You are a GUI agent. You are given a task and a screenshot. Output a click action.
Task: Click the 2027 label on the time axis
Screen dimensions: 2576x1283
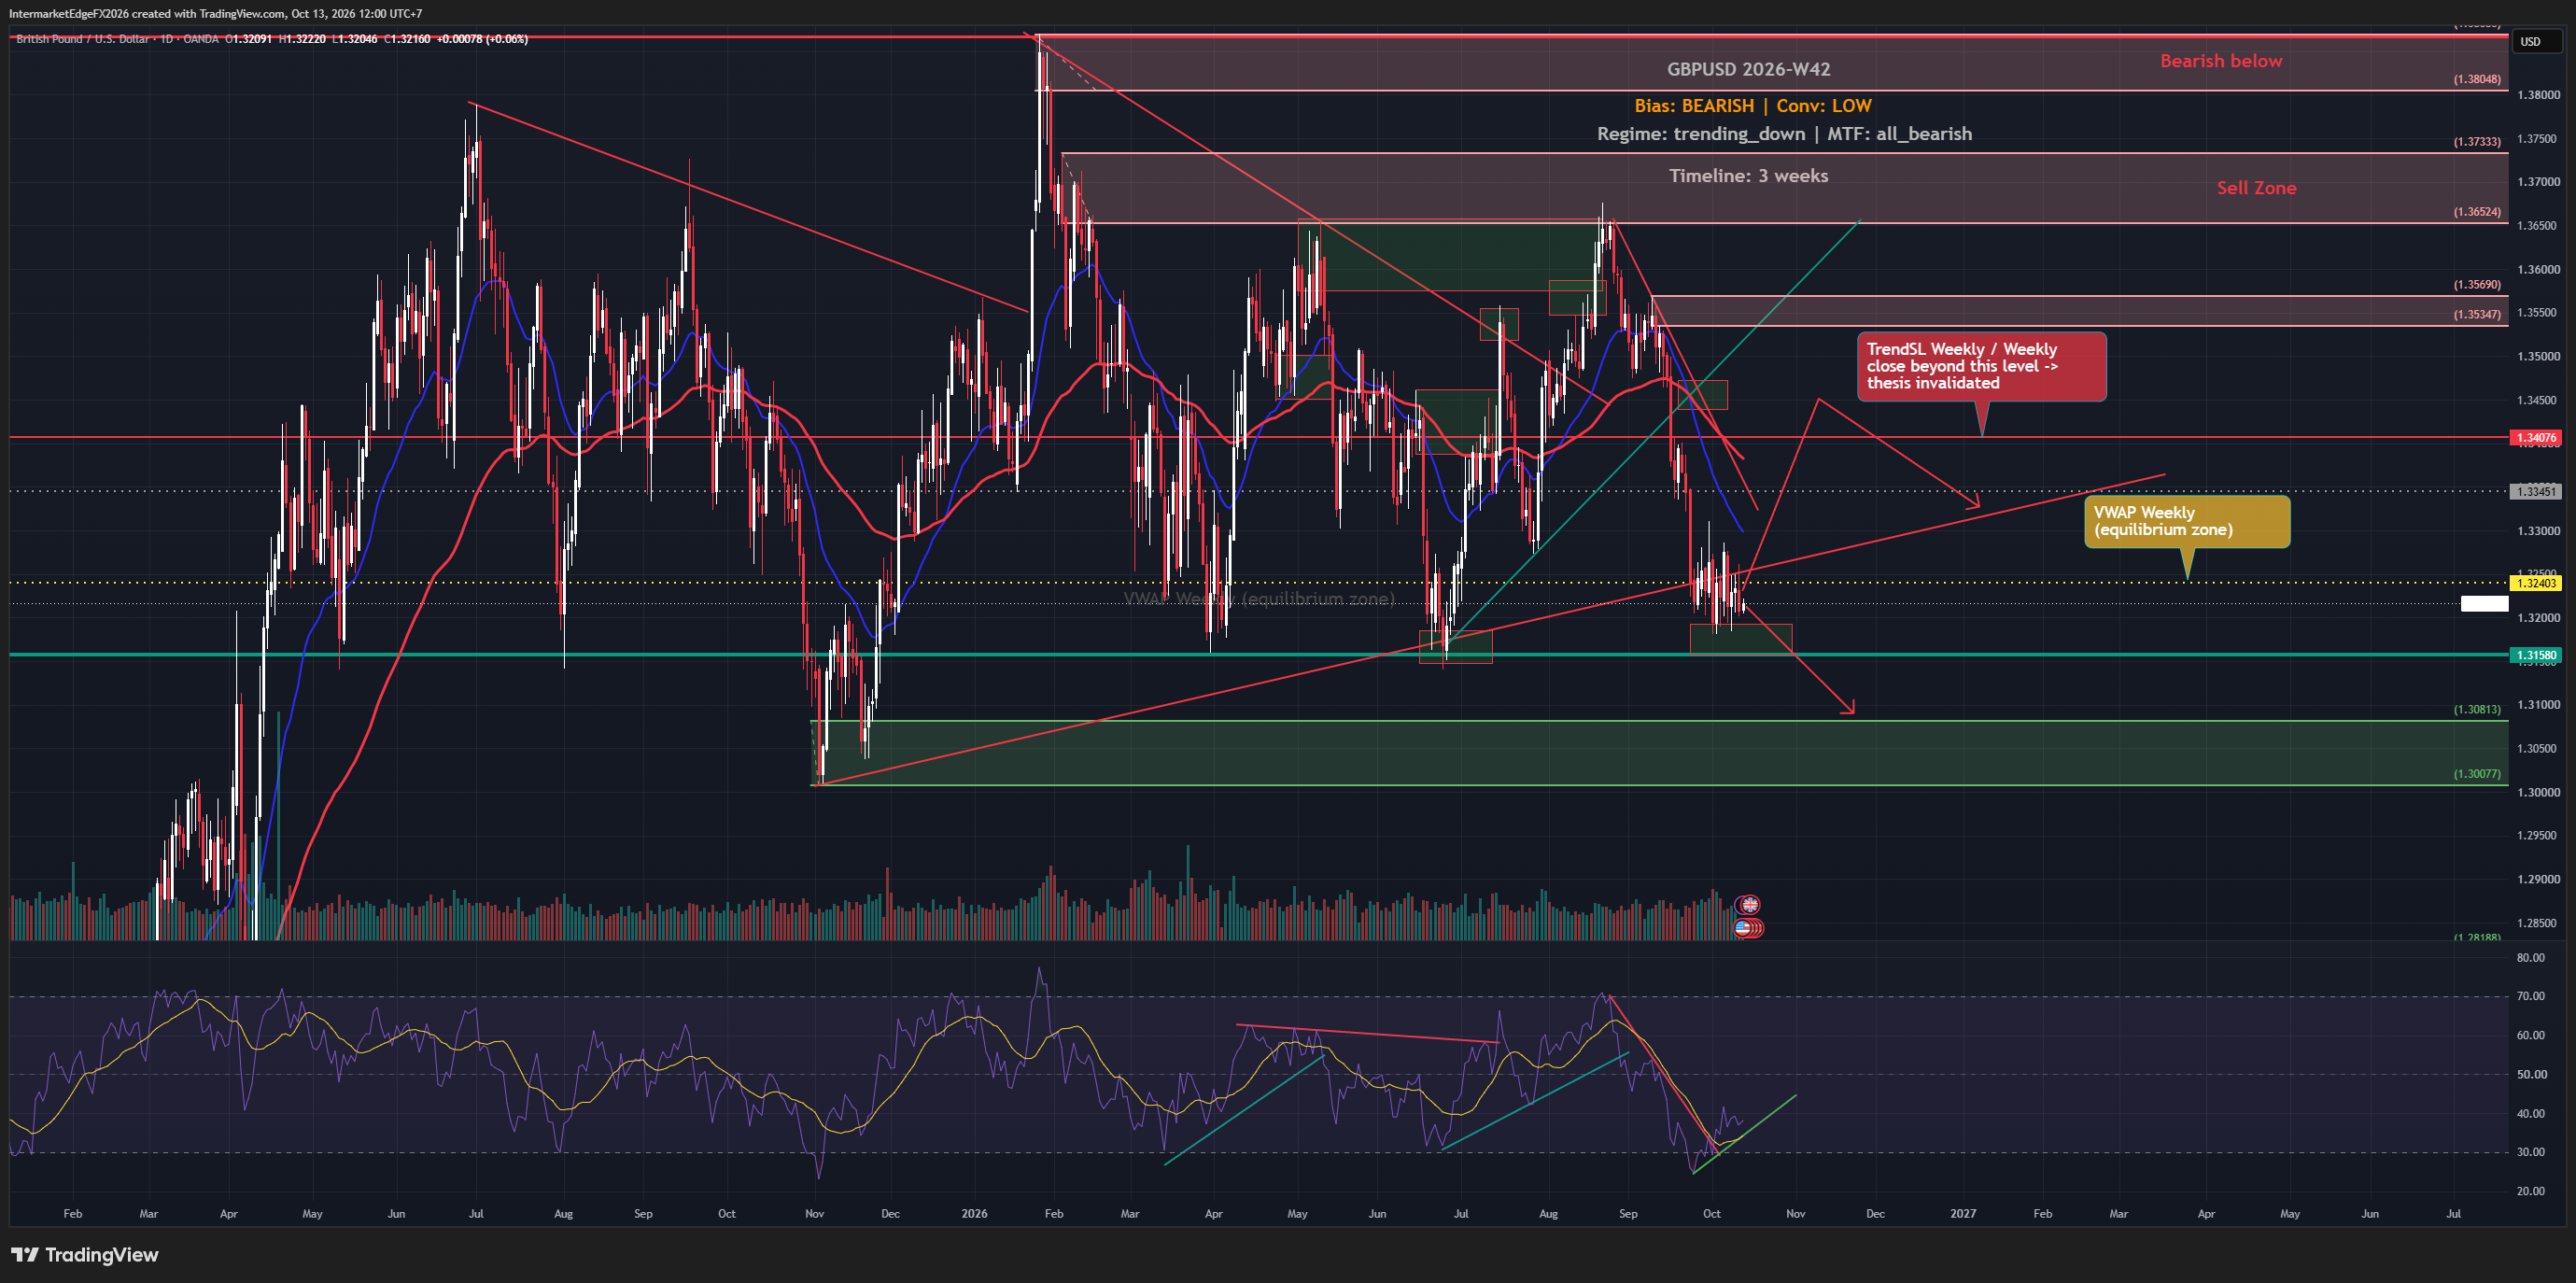point(1962,1214)
